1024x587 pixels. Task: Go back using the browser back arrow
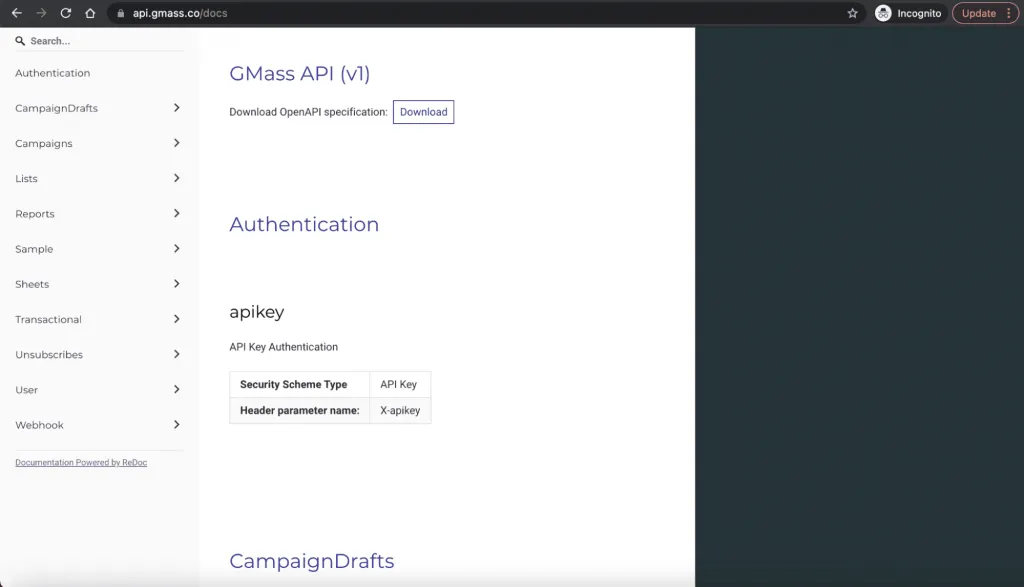point(17,13)
